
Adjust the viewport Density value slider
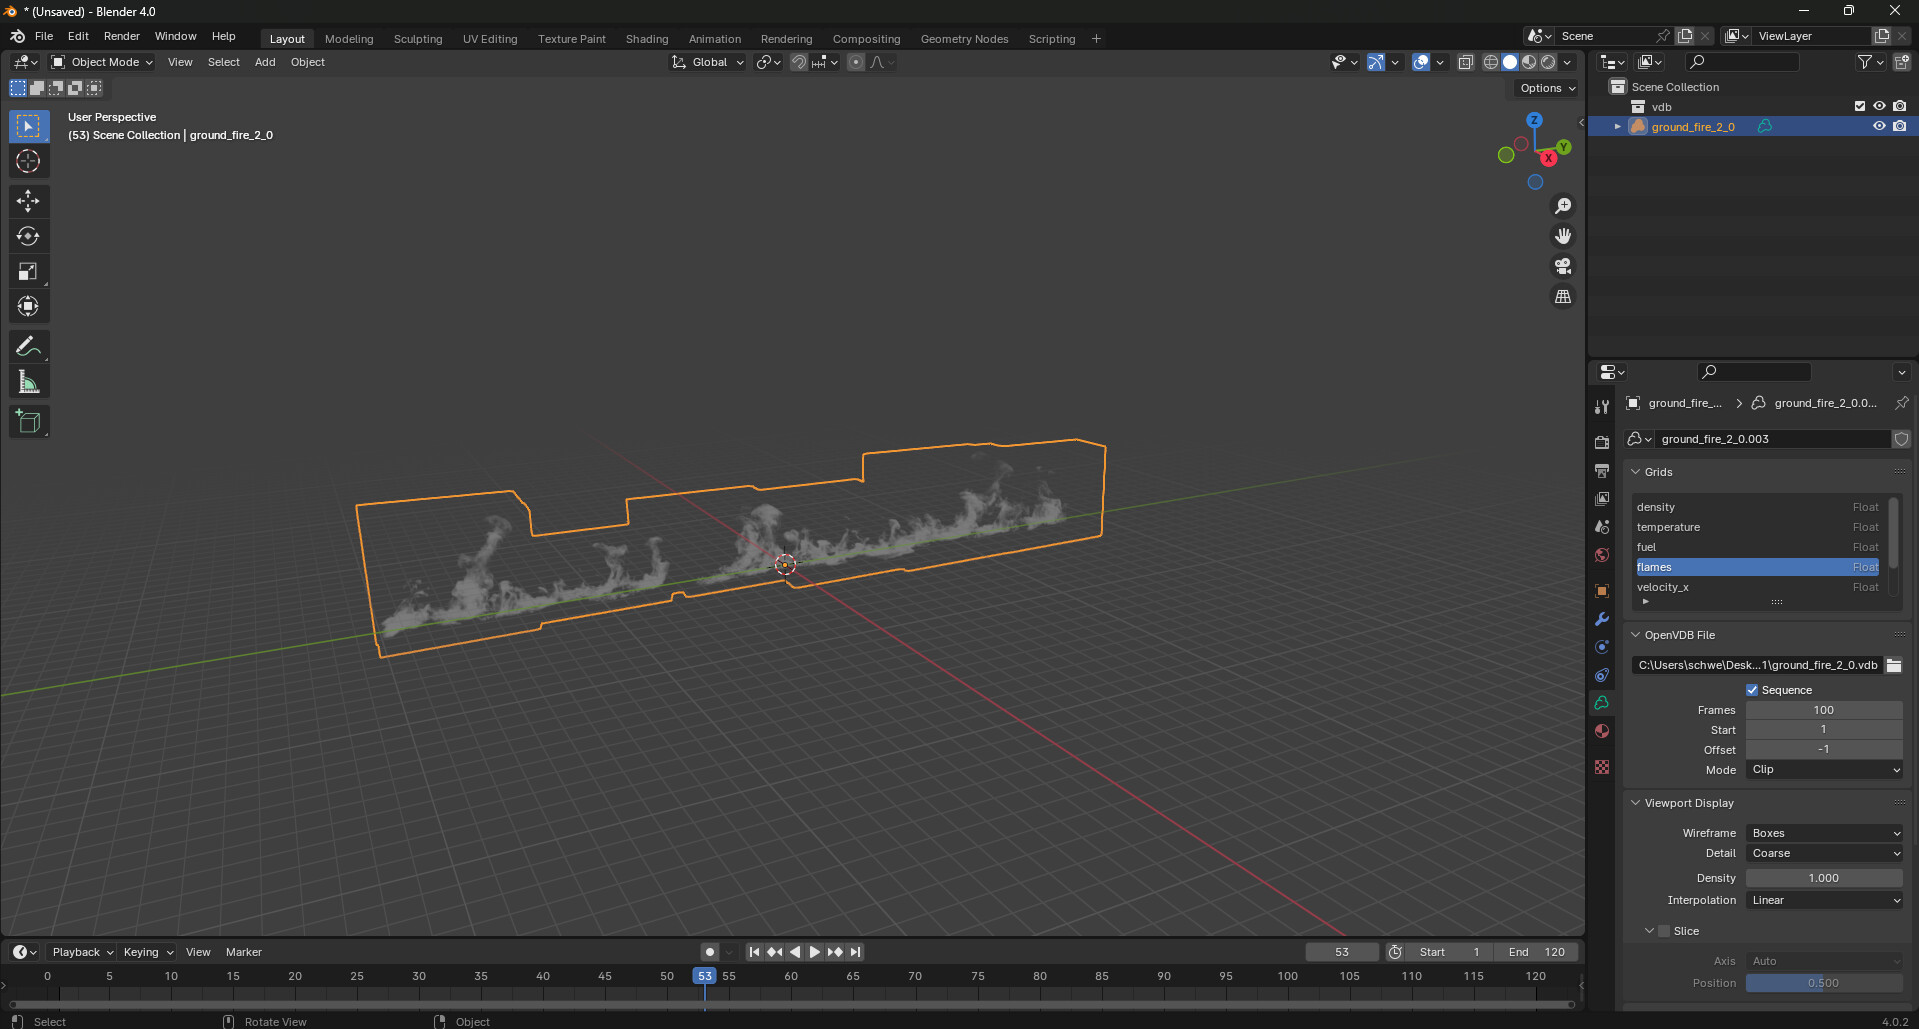tap(1824, 878)
